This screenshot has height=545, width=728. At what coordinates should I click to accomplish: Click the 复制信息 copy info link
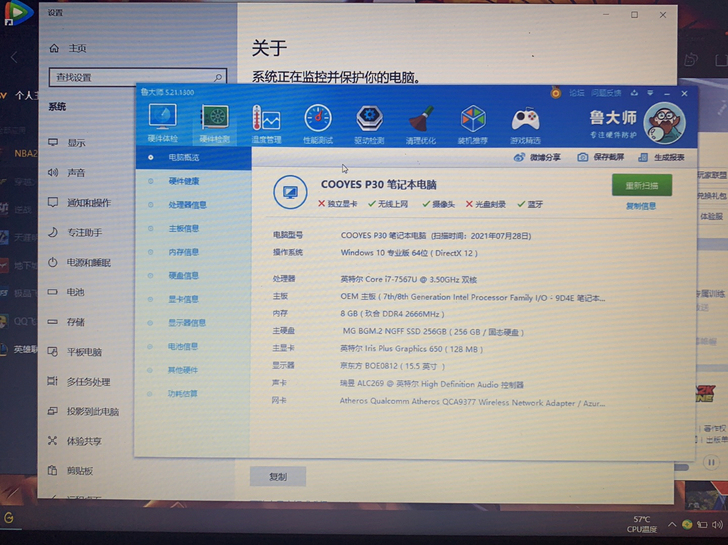click(641, 206)
